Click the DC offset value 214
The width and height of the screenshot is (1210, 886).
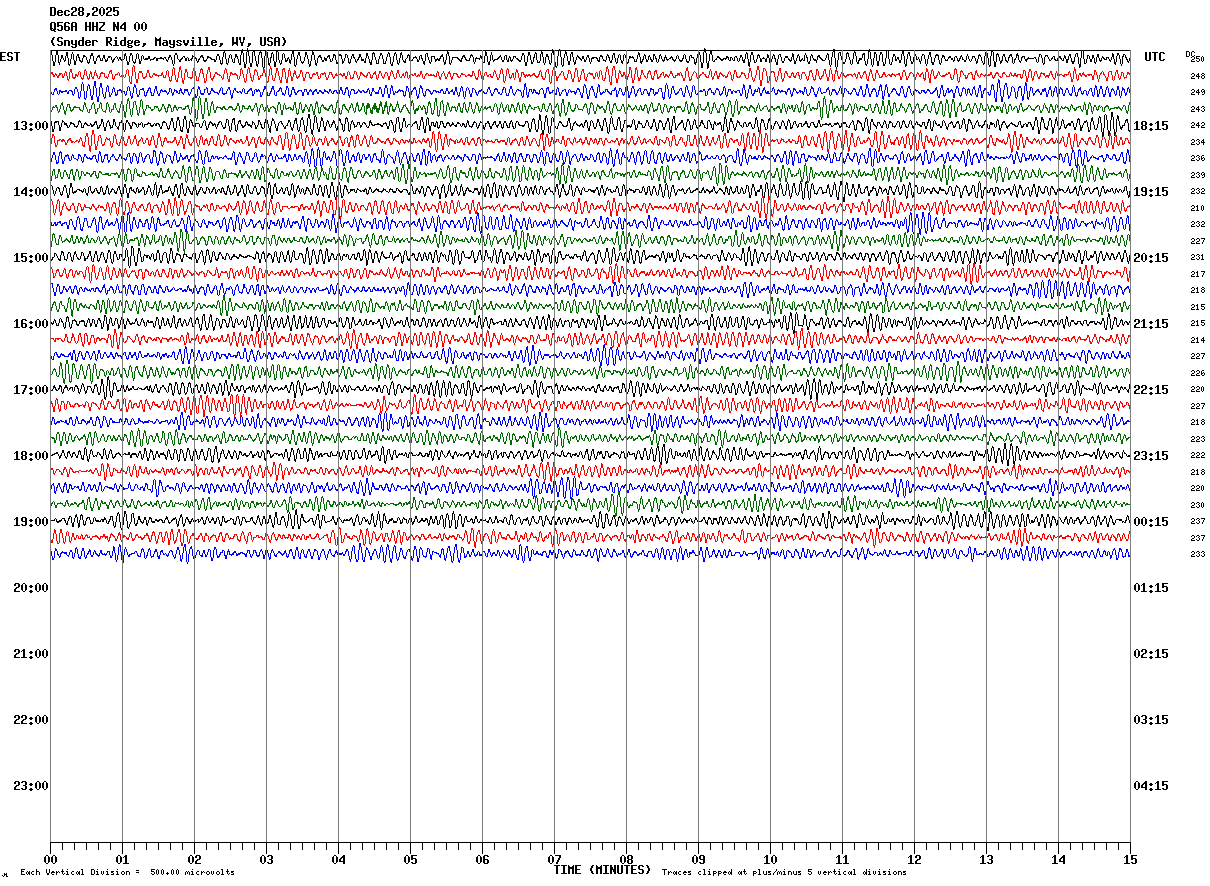click(1197, 340)
